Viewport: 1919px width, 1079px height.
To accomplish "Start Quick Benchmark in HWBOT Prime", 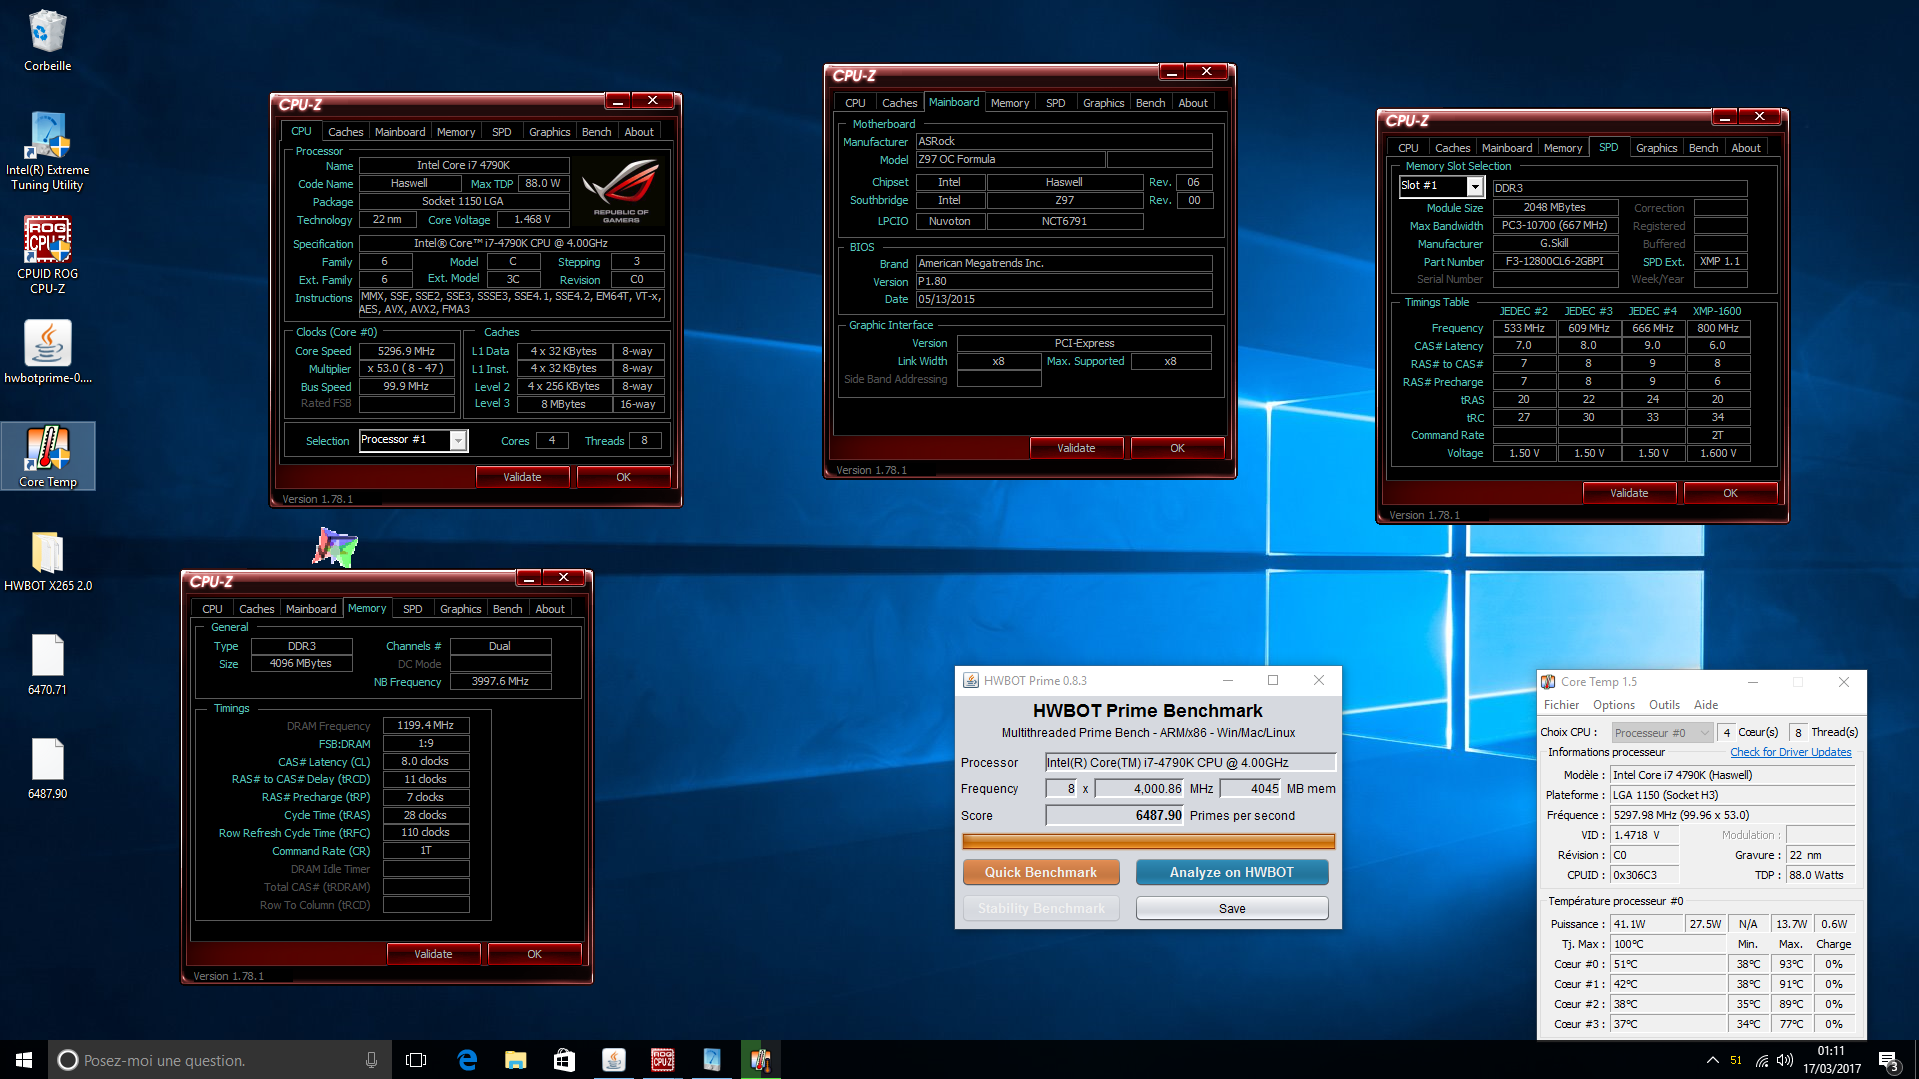I will point(1040,872).
